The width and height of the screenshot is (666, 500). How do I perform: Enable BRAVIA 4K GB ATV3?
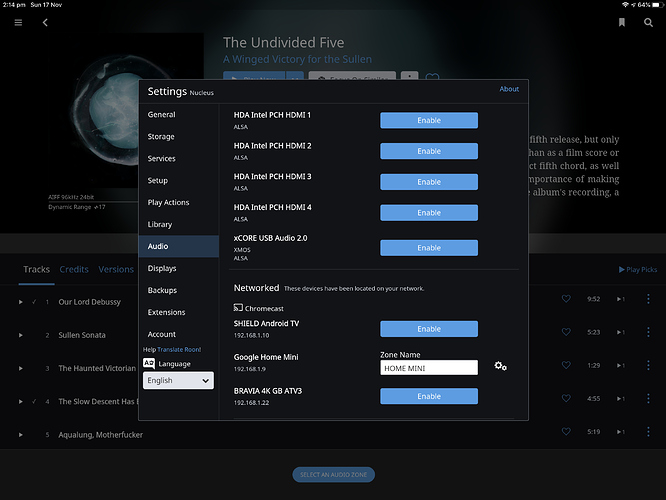click(429, 396)
